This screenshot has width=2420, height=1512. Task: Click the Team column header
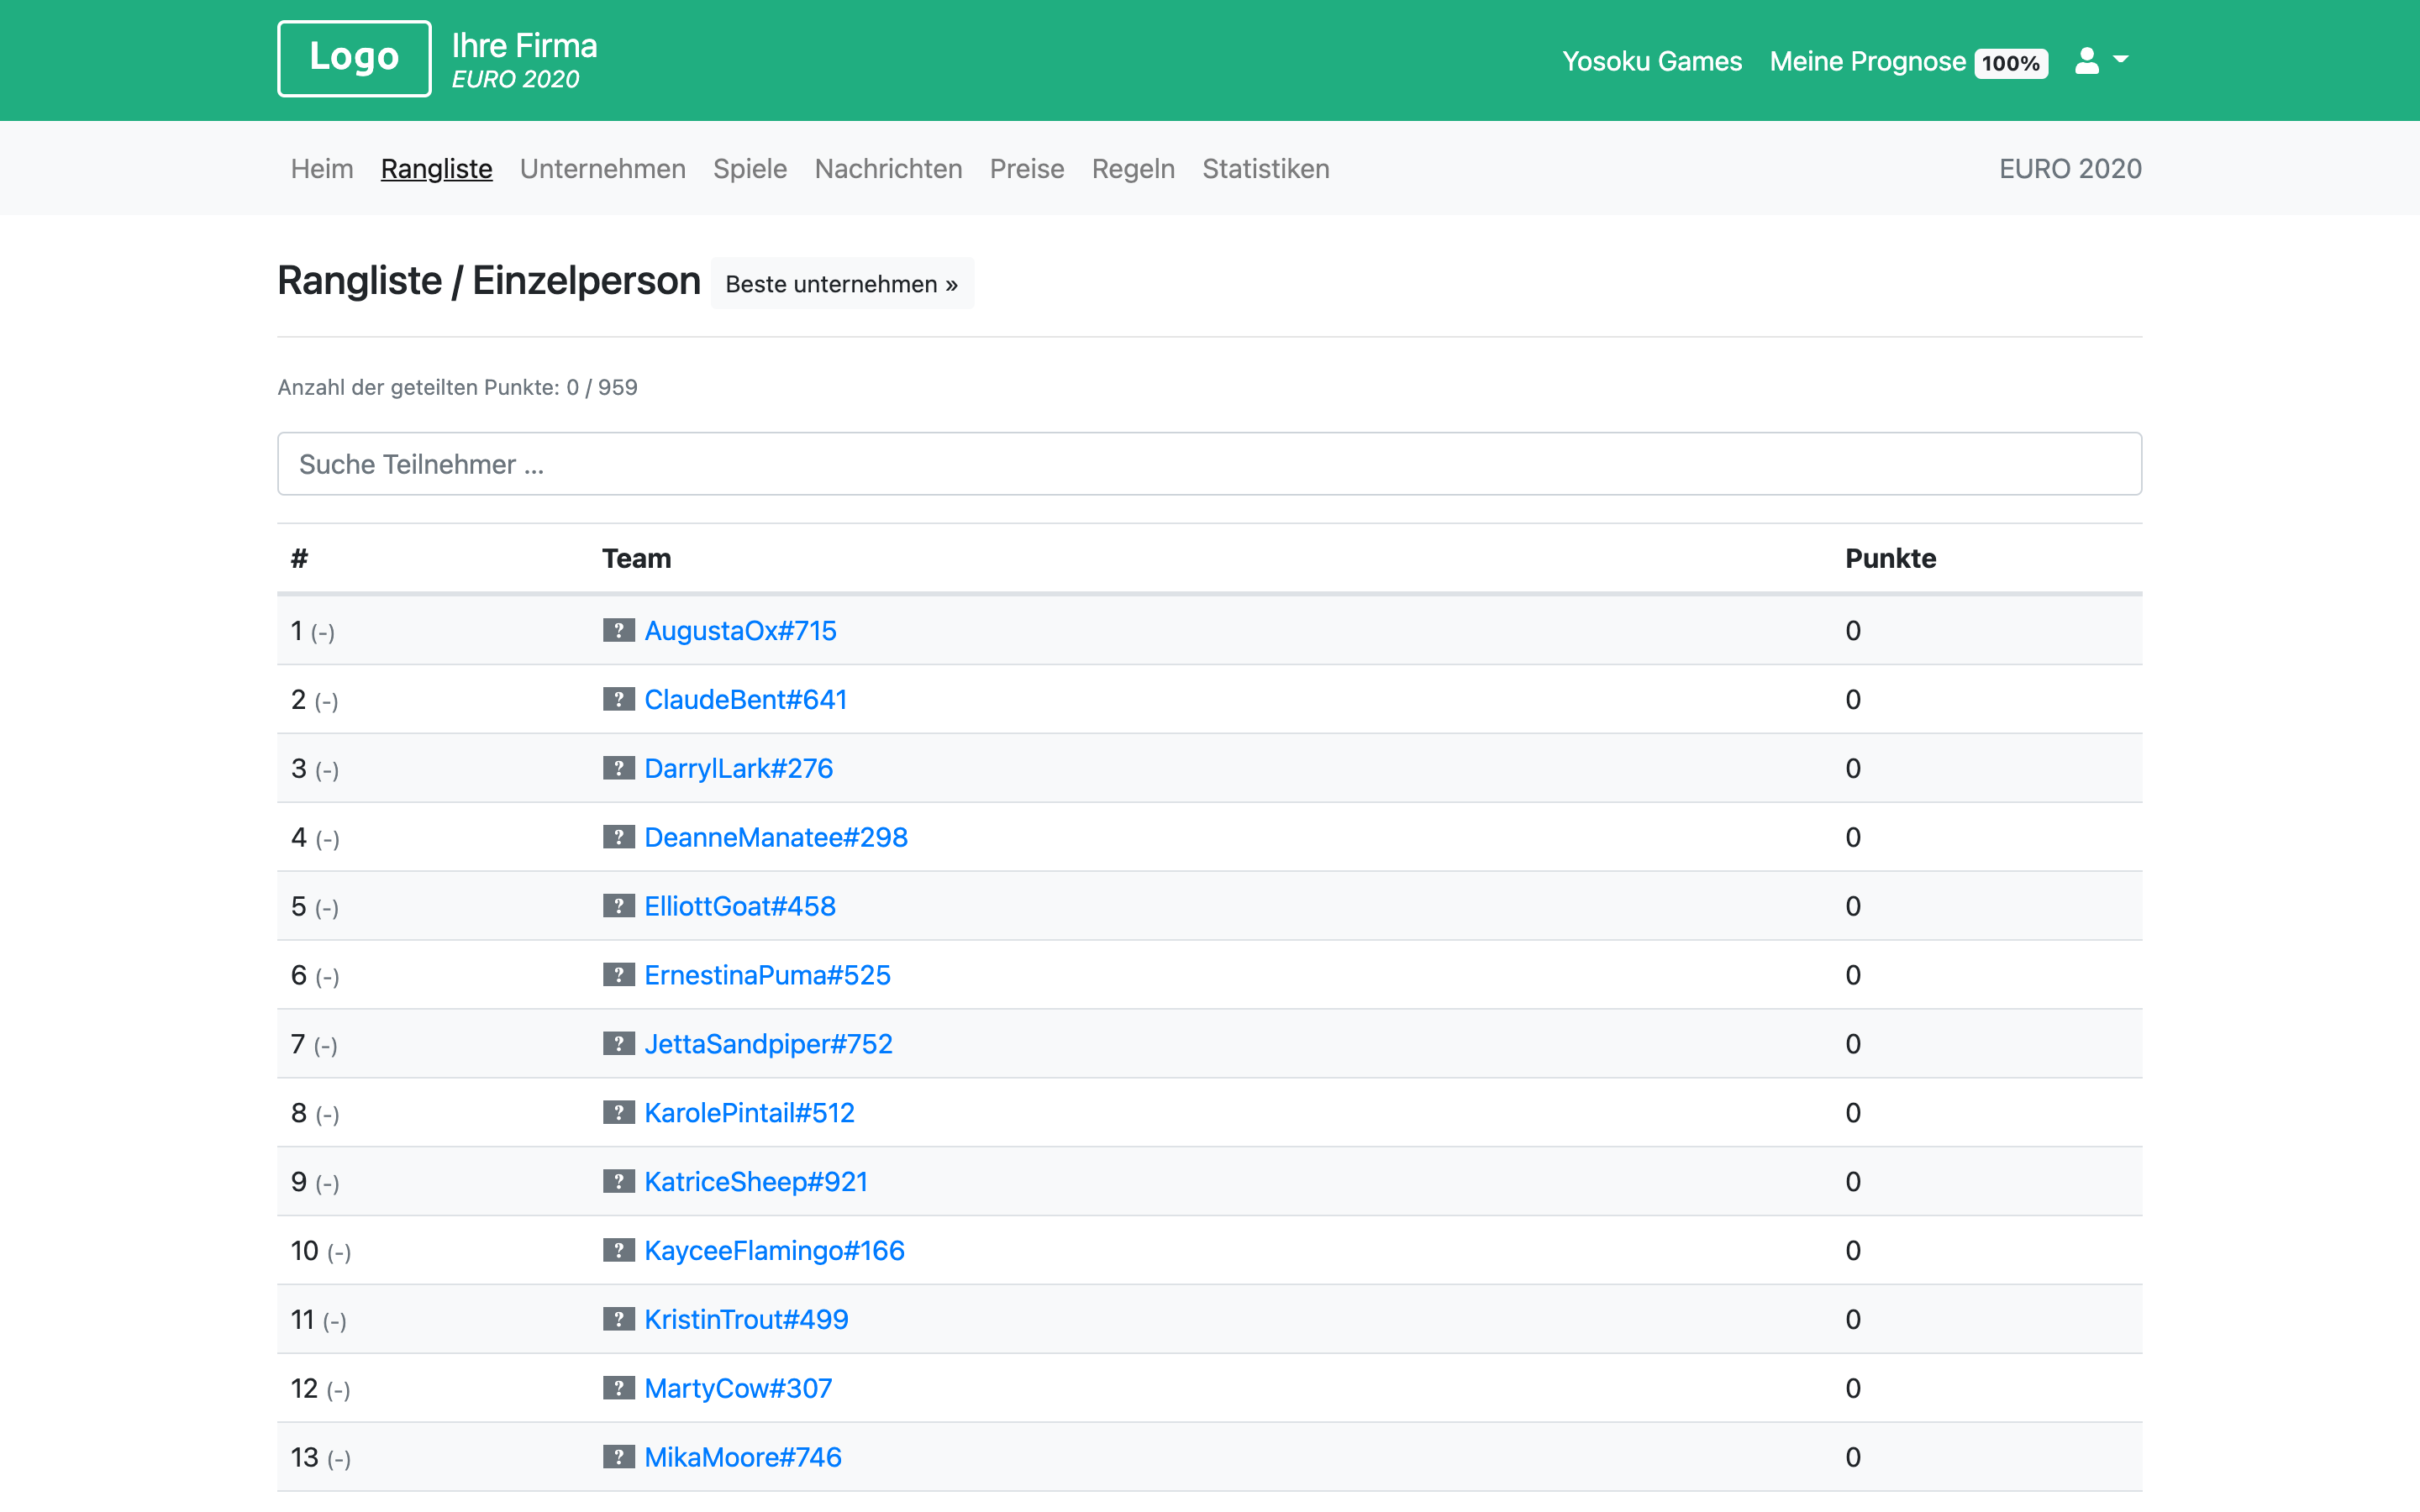tap(636, 558)
